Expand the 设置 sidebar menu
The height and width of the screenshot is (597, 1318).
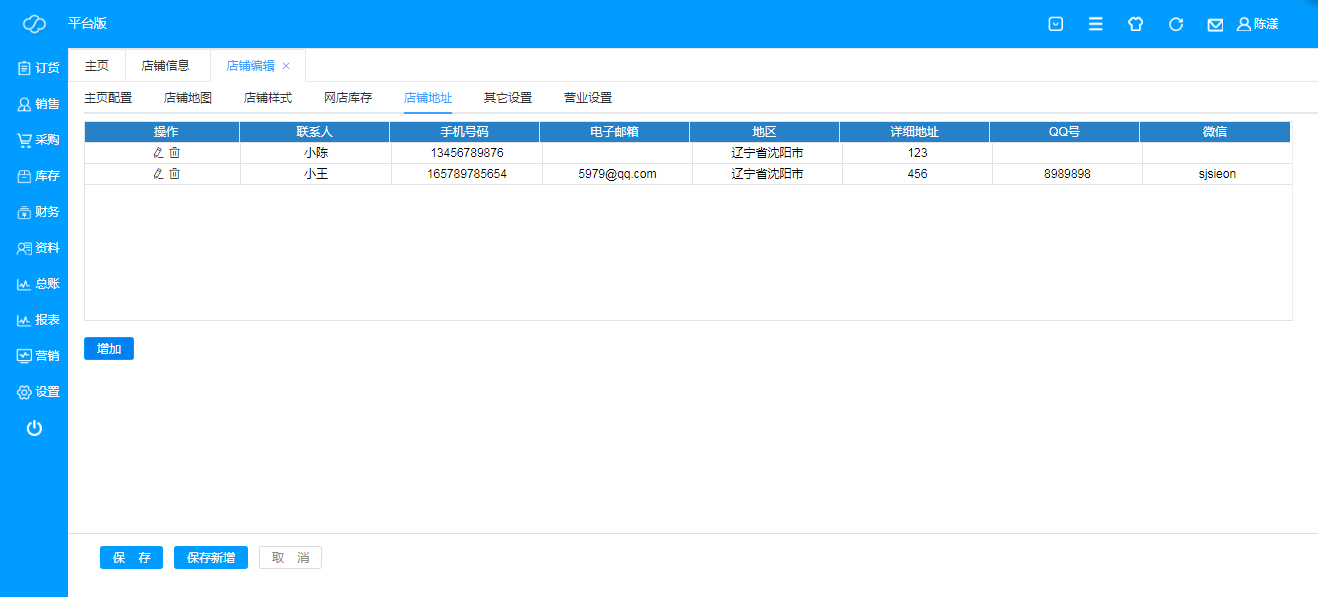[38, 392]
